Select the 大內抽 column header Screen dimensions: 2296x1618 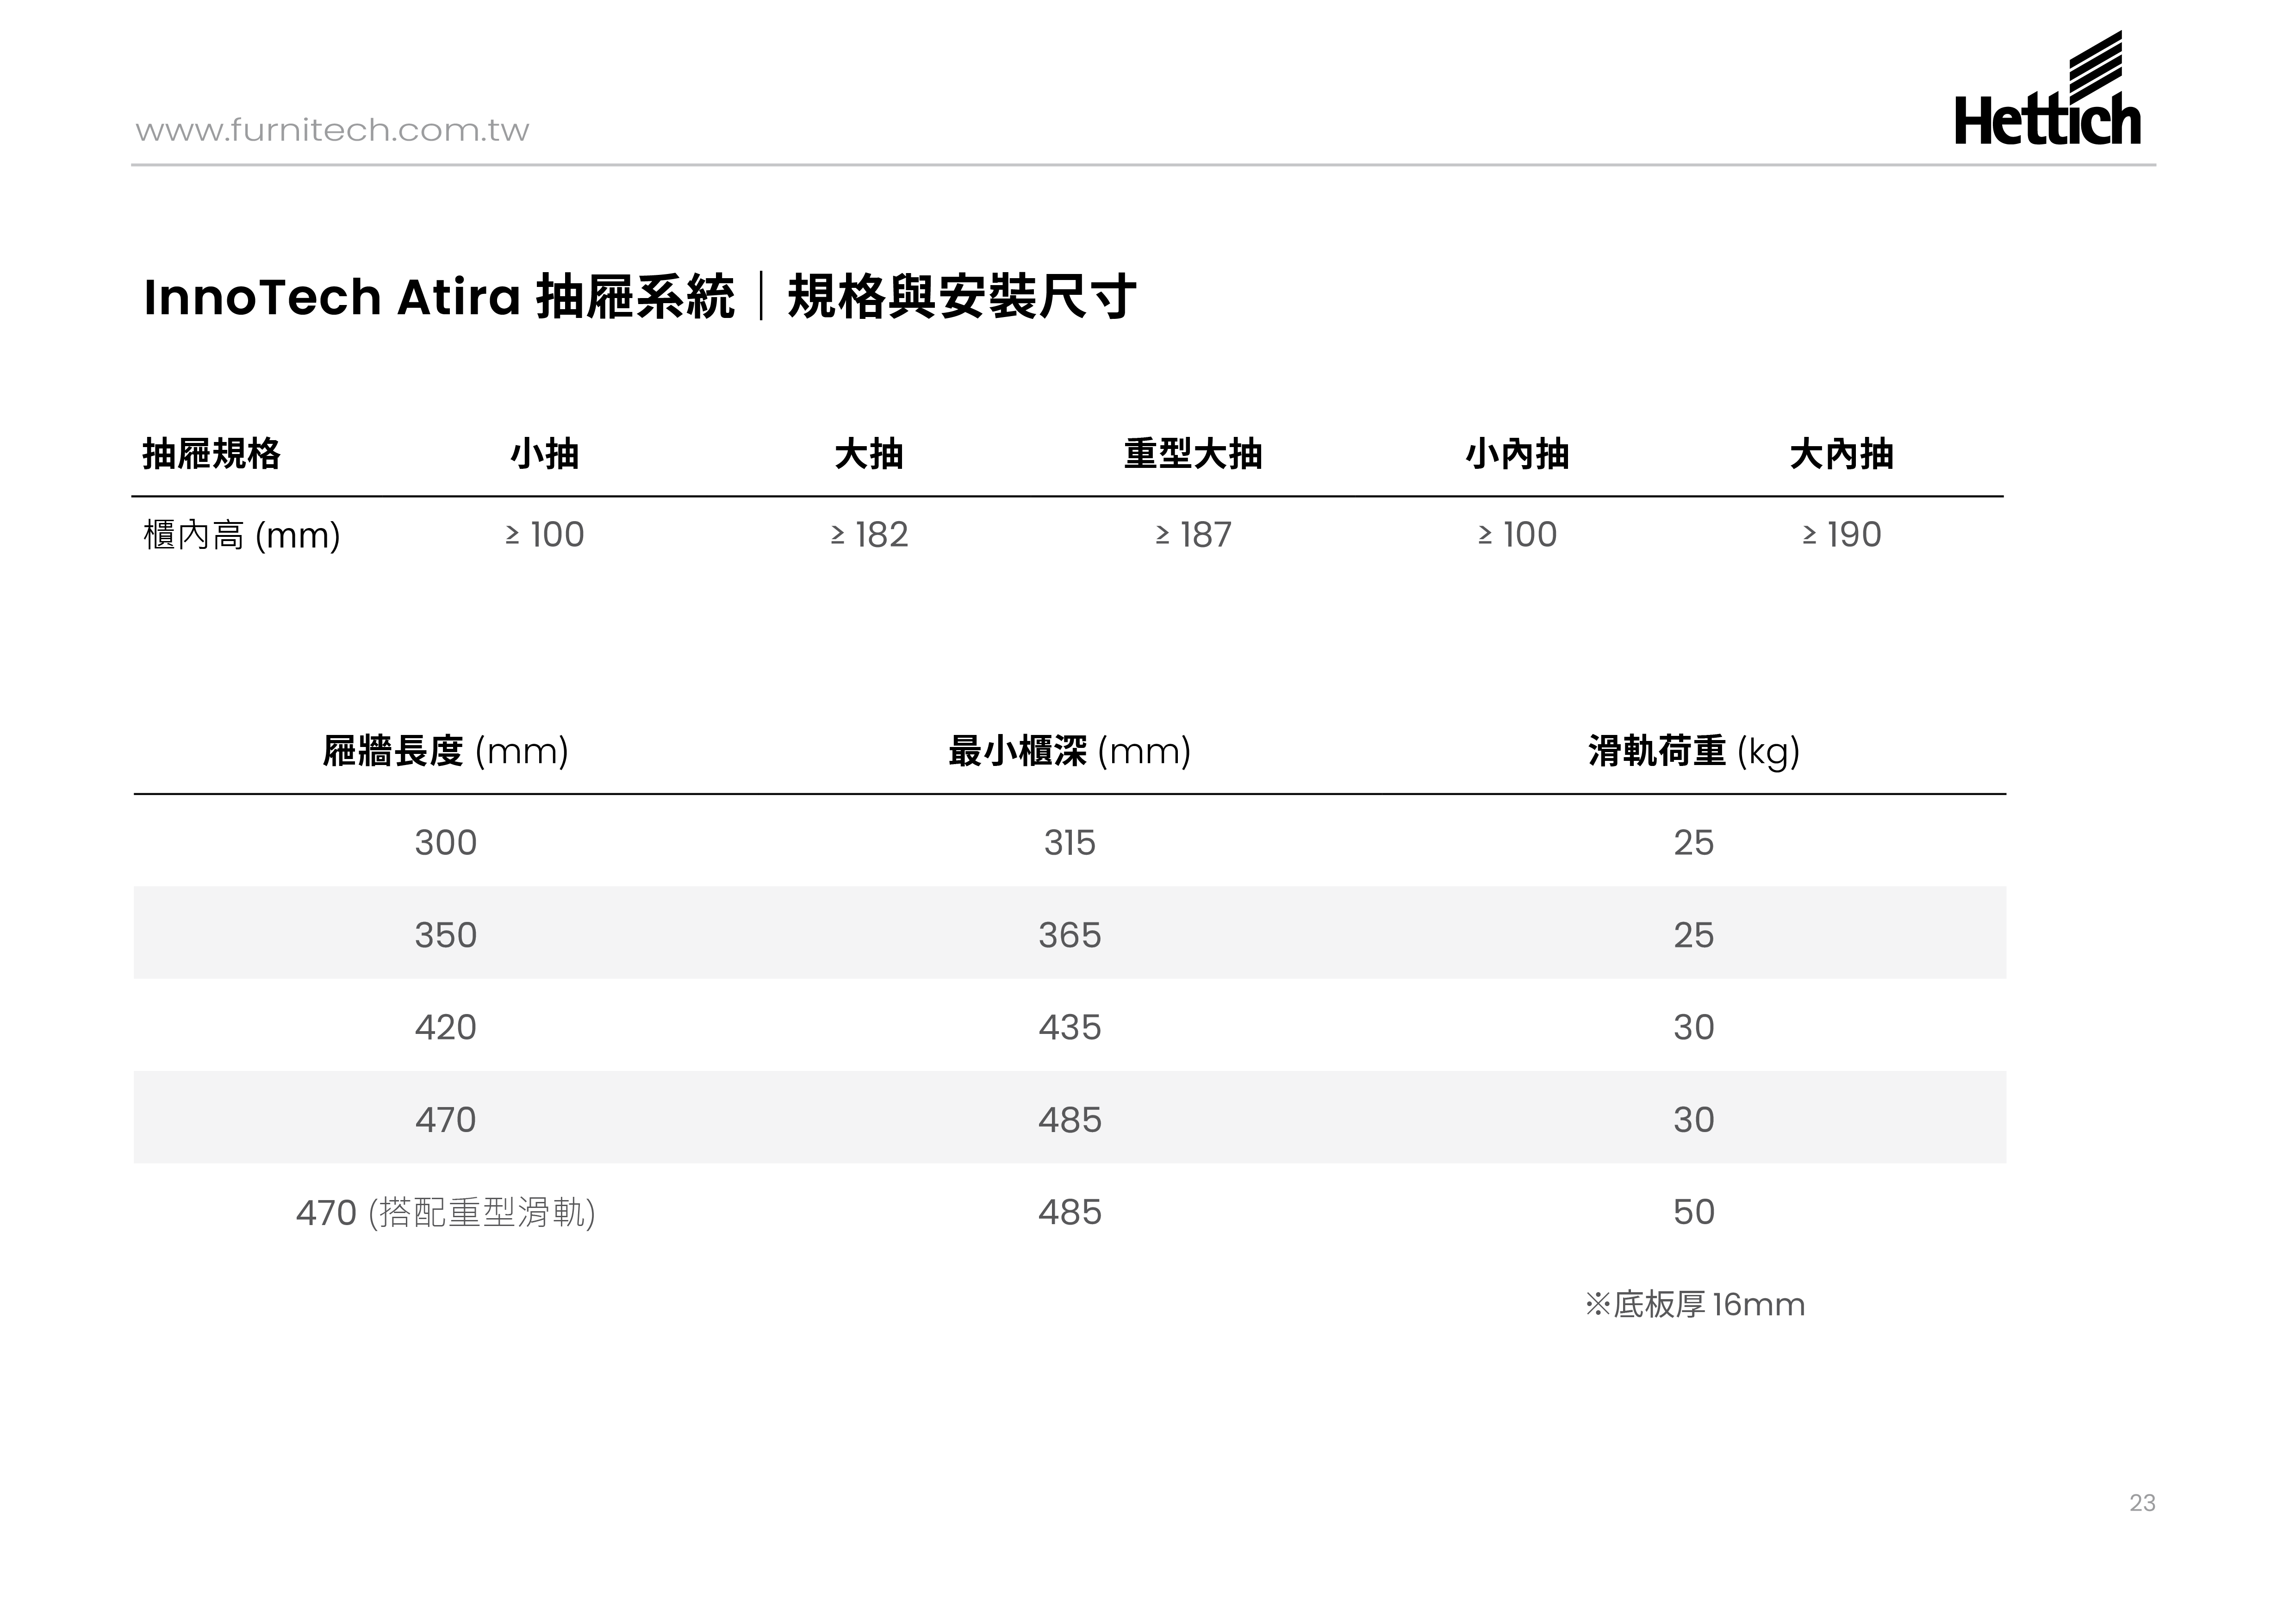[1841, 454]
